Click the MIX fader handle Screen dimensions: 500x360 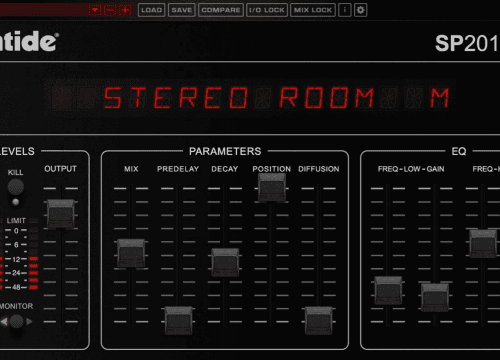[x=131, y=253]
